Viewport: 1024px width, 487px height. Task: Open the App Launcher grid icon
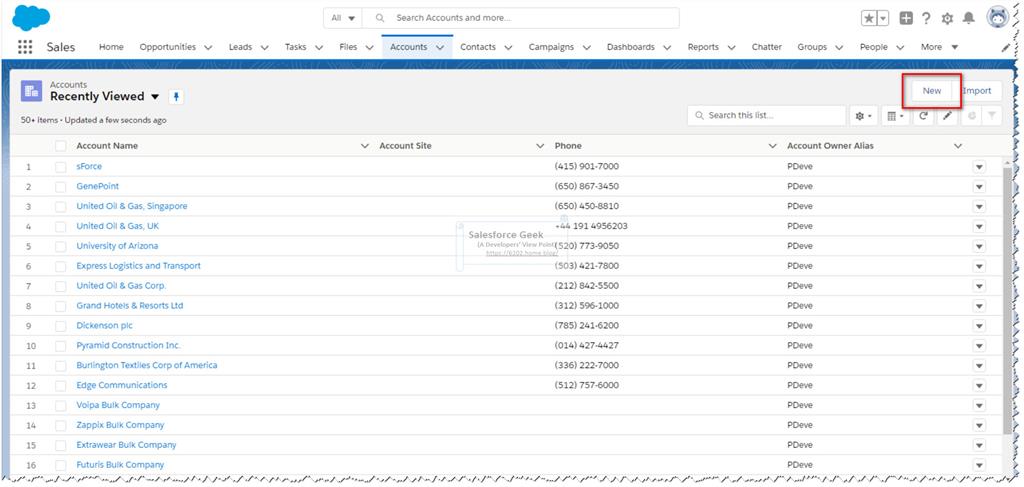click(x=25, y=47)
